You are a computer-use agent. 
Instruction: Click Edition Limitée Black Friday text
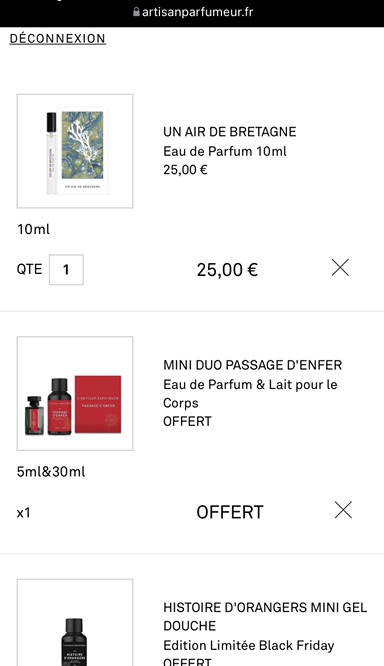[249, 646]
